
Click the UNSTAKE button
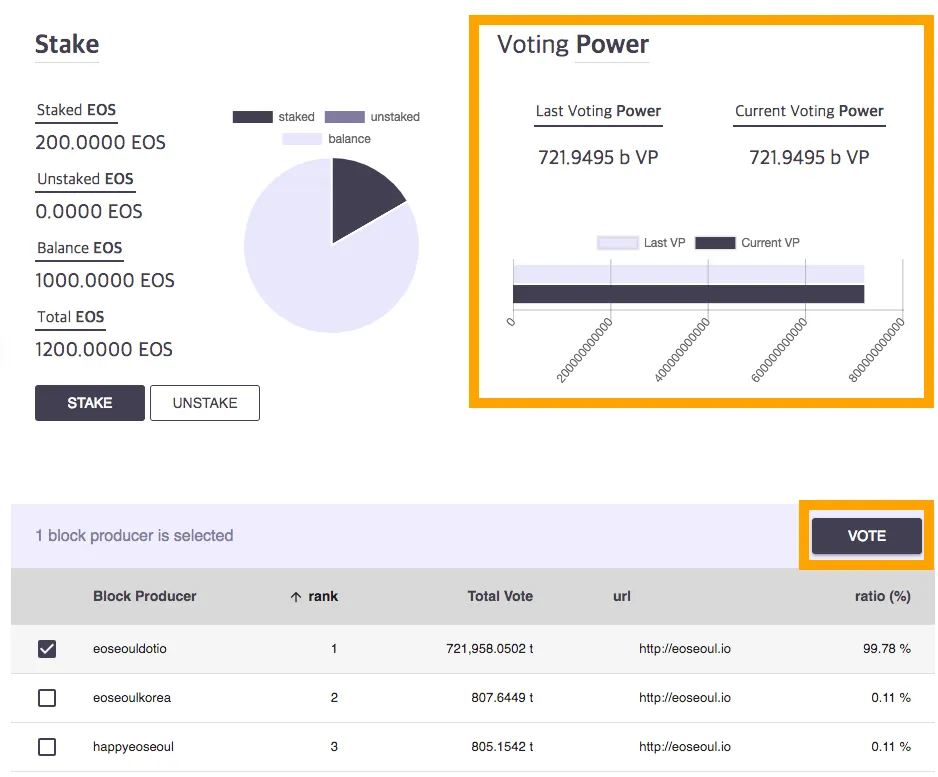pos(205,403)
